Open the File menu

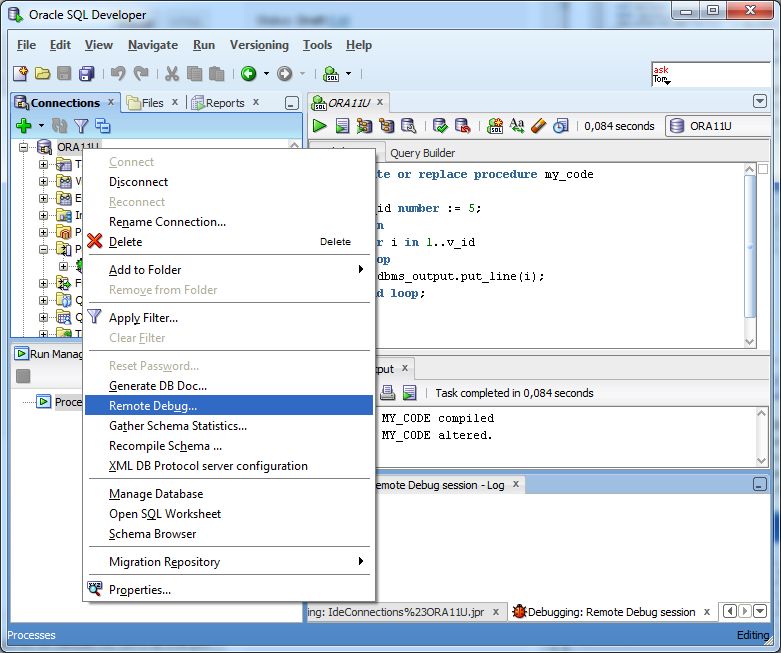coord(26,45)
